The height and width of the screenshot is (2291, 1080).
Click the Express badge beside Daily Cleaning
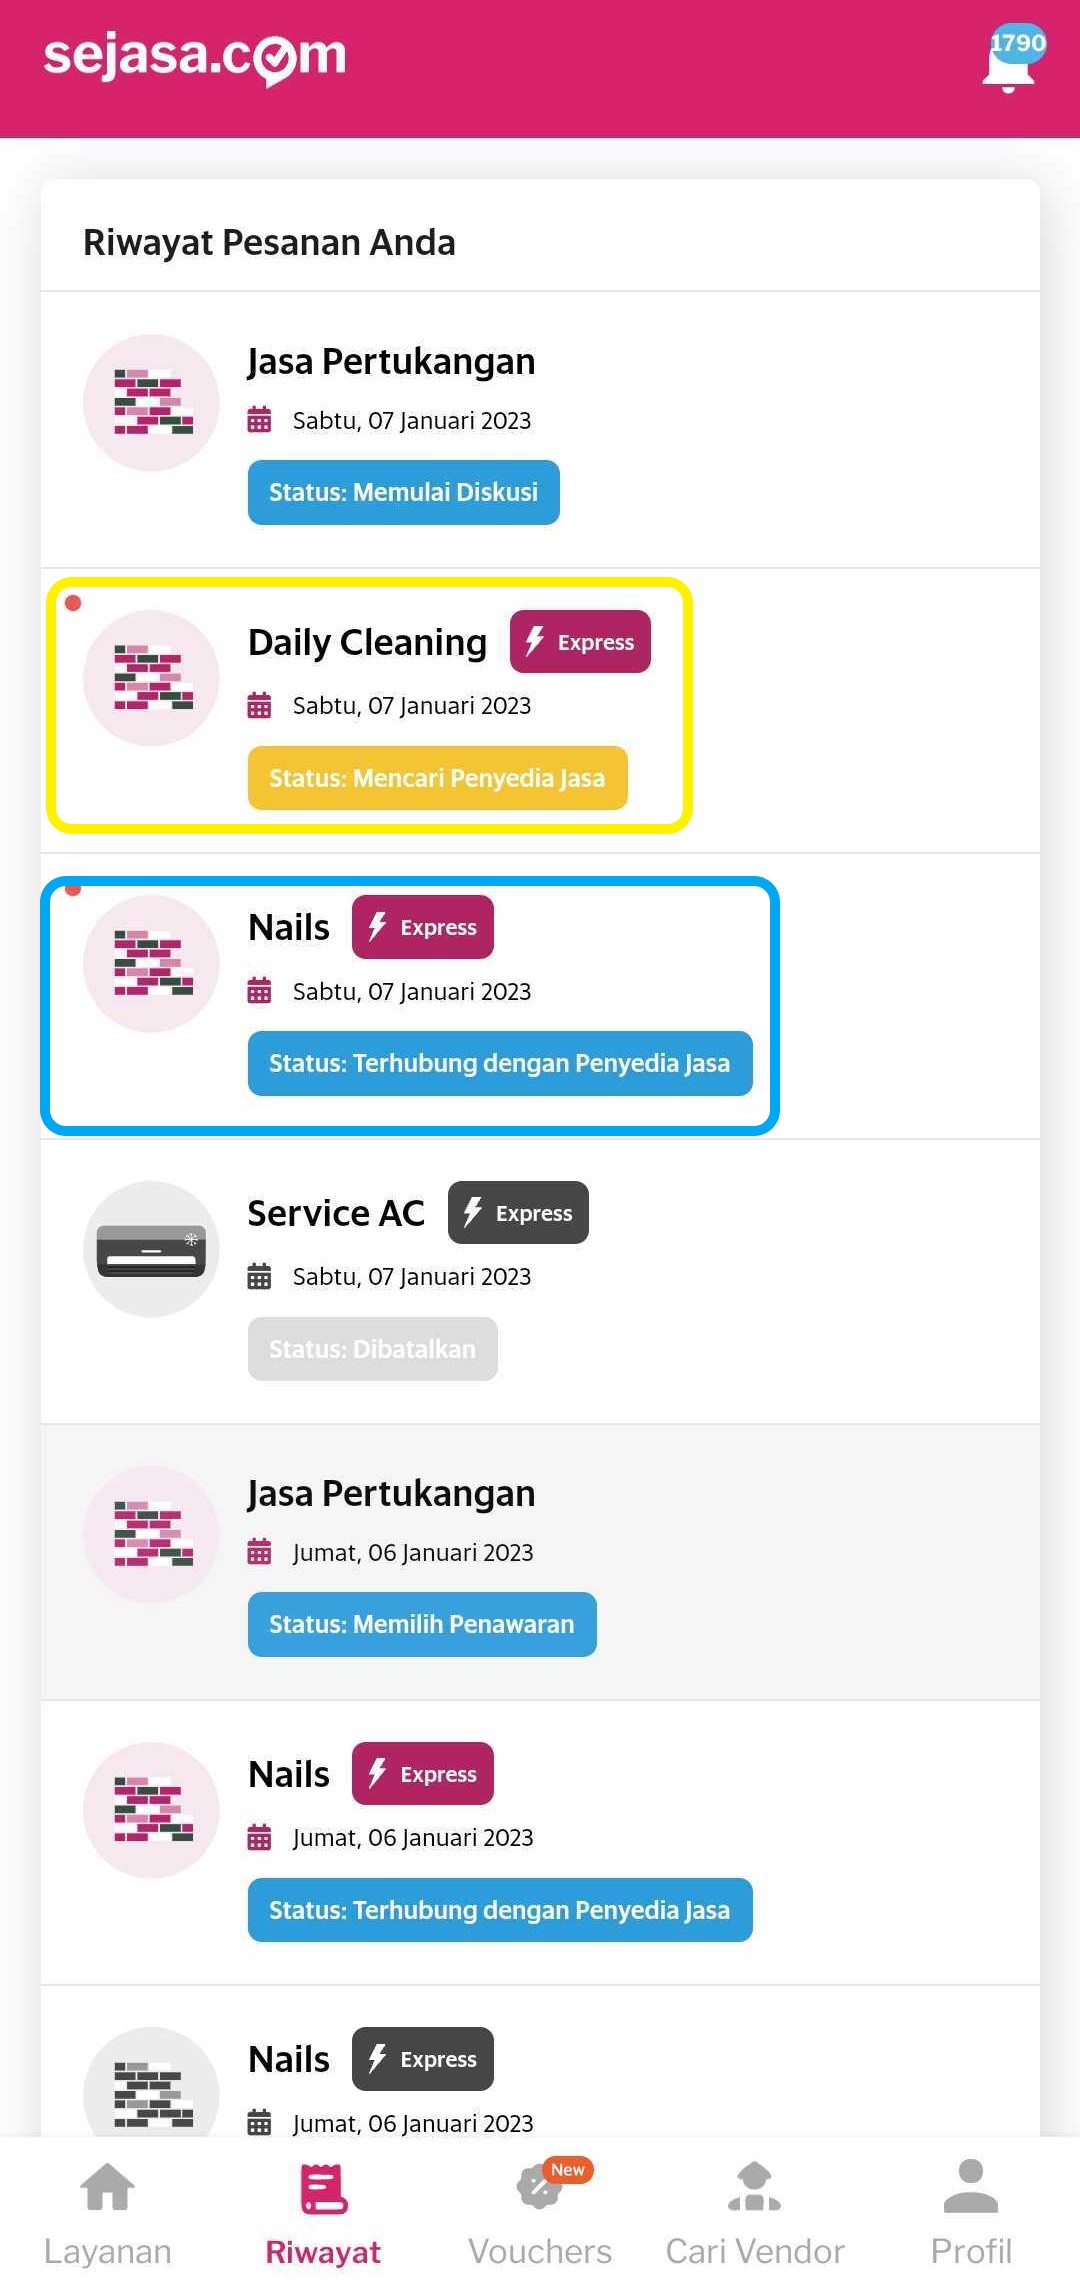coord(580,642)
